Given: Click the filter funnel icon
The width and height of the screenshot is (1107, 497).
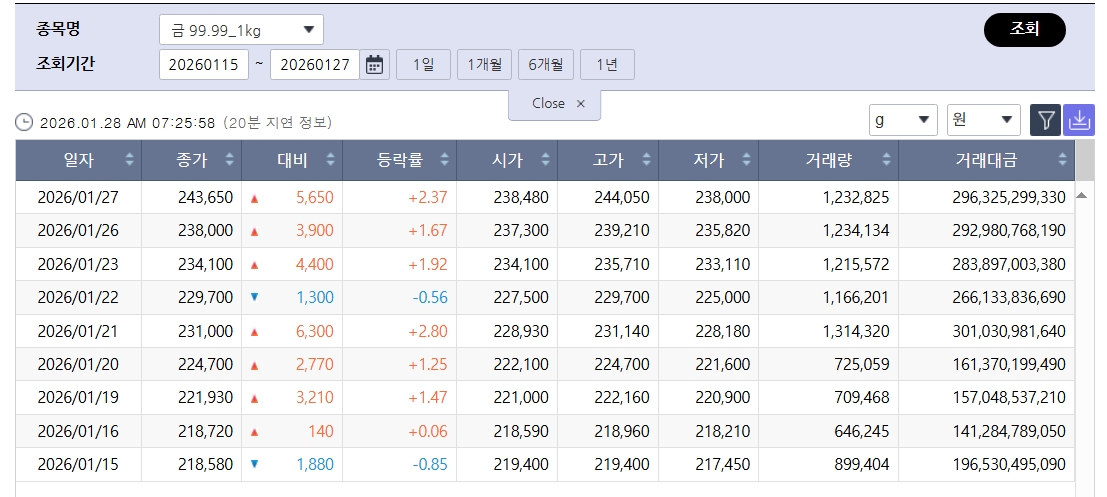Looking at the screenshot, I should coord(1045,120).
